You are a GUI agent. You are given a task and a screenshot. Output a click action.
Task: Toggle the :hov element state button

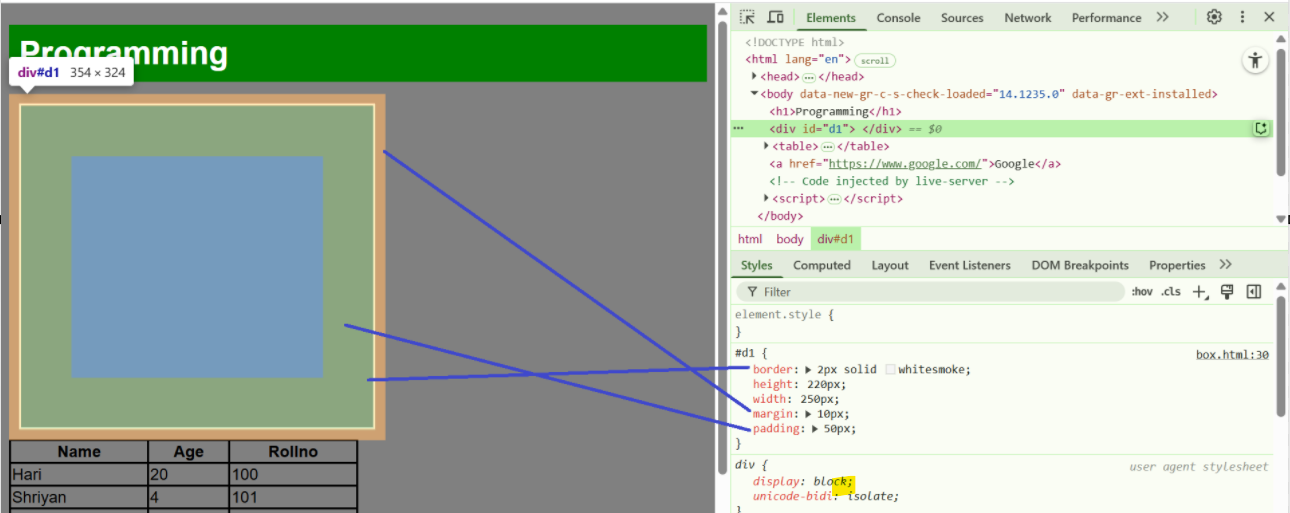[1142, 292]
